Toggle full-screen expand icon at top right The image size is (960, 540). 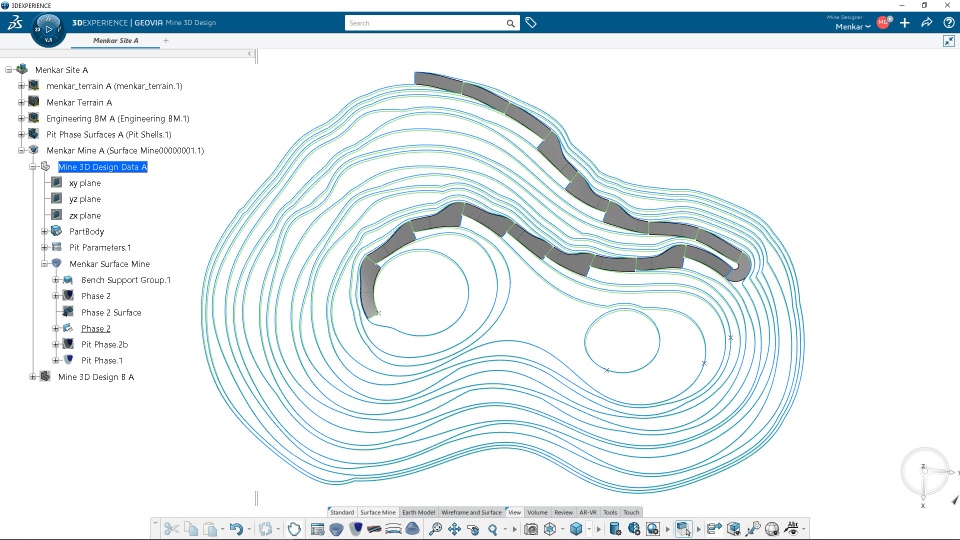click(949, 41)
